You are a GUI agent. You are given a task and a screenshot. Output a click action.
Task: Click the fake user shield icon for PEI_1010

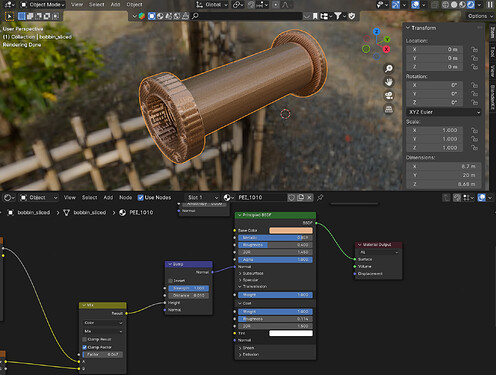click(291, 198)
